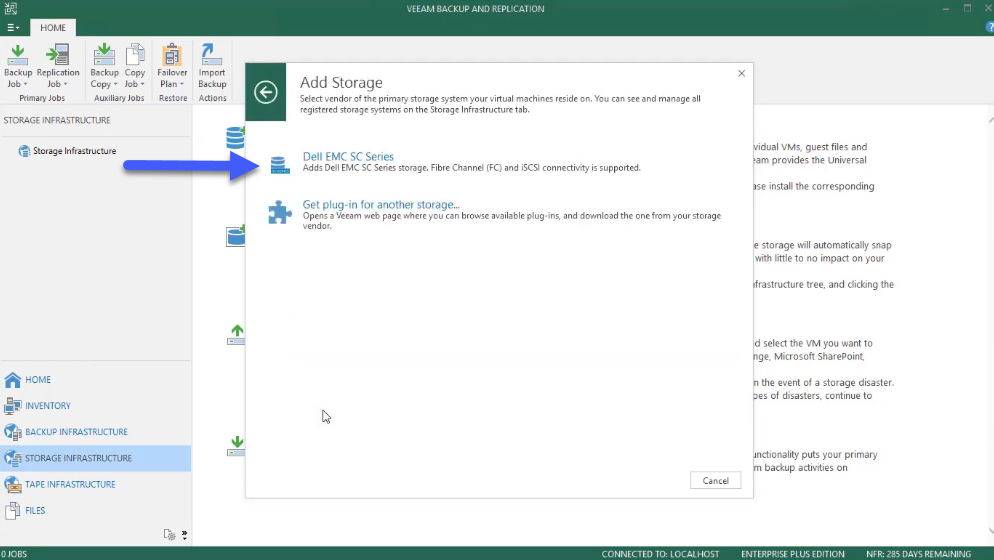Image resolution: width=994 pixels, height=560 pixels.
Task: Open the Dell EMC SC Series link
Action: click(348, 156)
